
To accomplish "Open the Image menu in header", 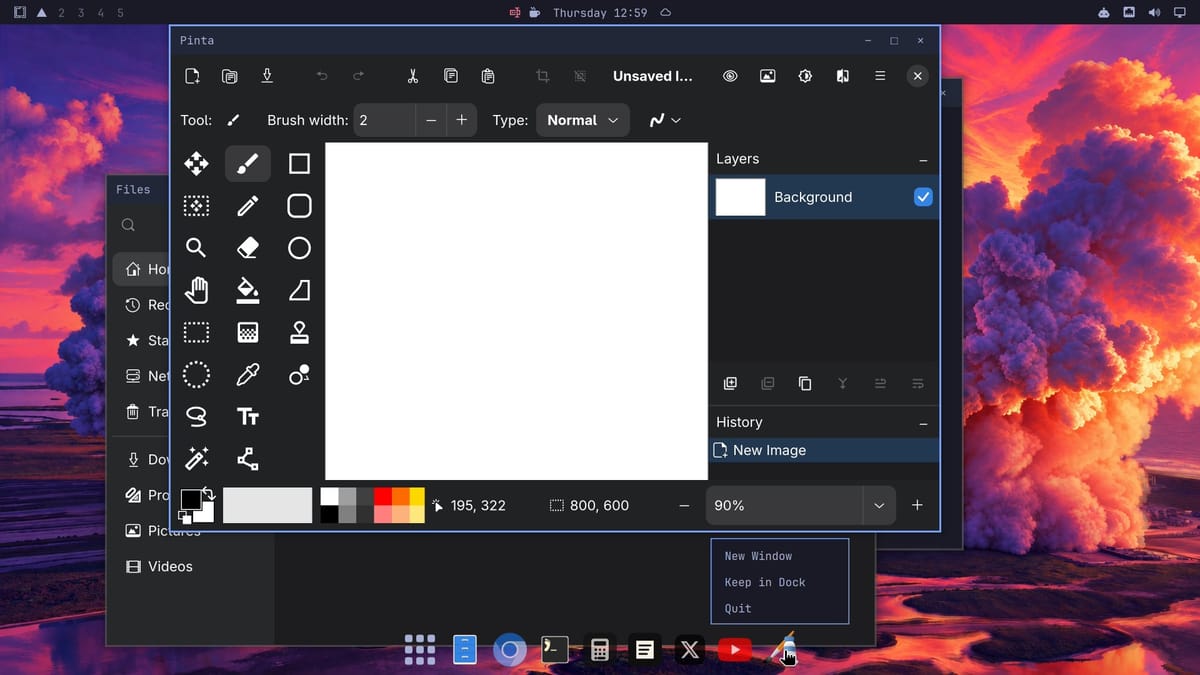I will [x=768, y=76].
